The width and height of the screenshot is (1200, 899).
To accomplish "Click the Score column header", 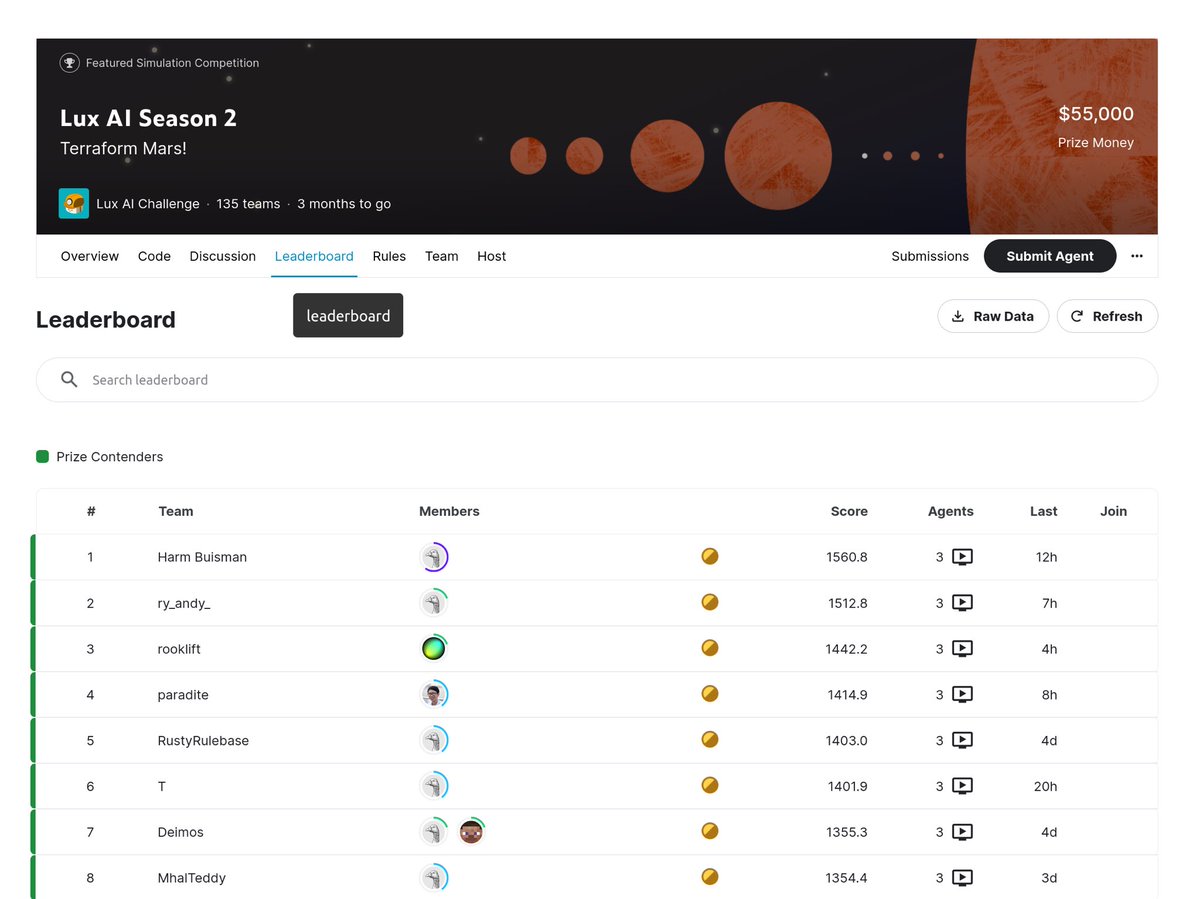I will pos(849,511).
